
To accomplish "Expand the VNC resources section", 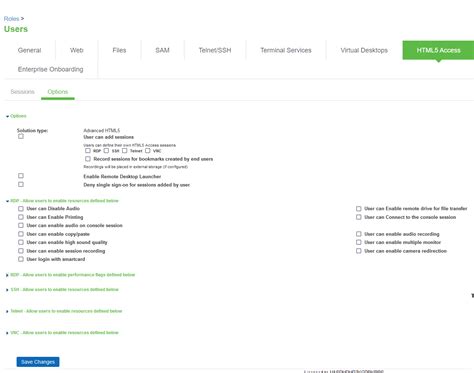I will pyautogui.click(x=63, y=332).
